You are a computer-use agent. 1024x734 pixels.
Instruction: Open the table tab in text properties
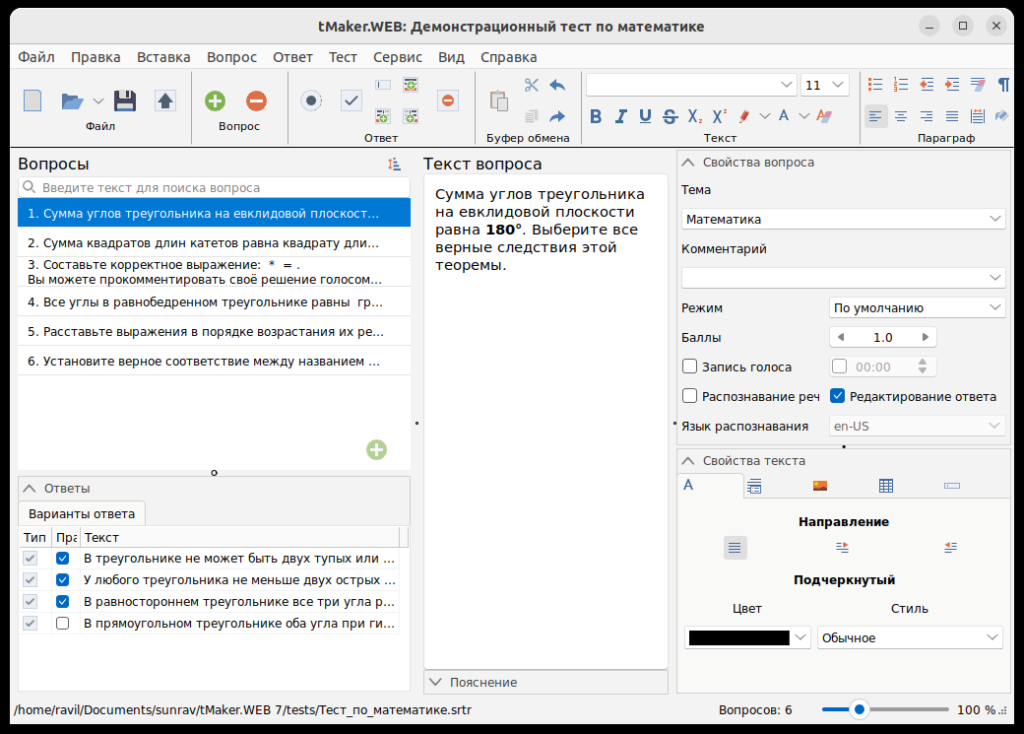click(886, 485)
